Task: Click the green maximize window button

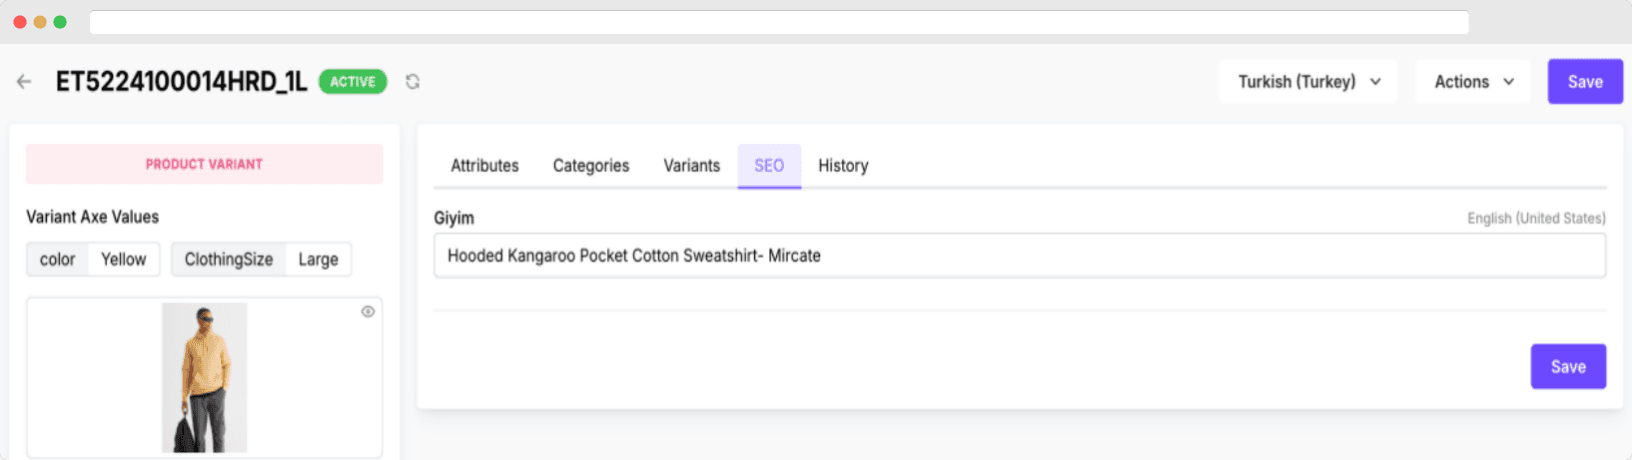Action: tap(60, 22)
